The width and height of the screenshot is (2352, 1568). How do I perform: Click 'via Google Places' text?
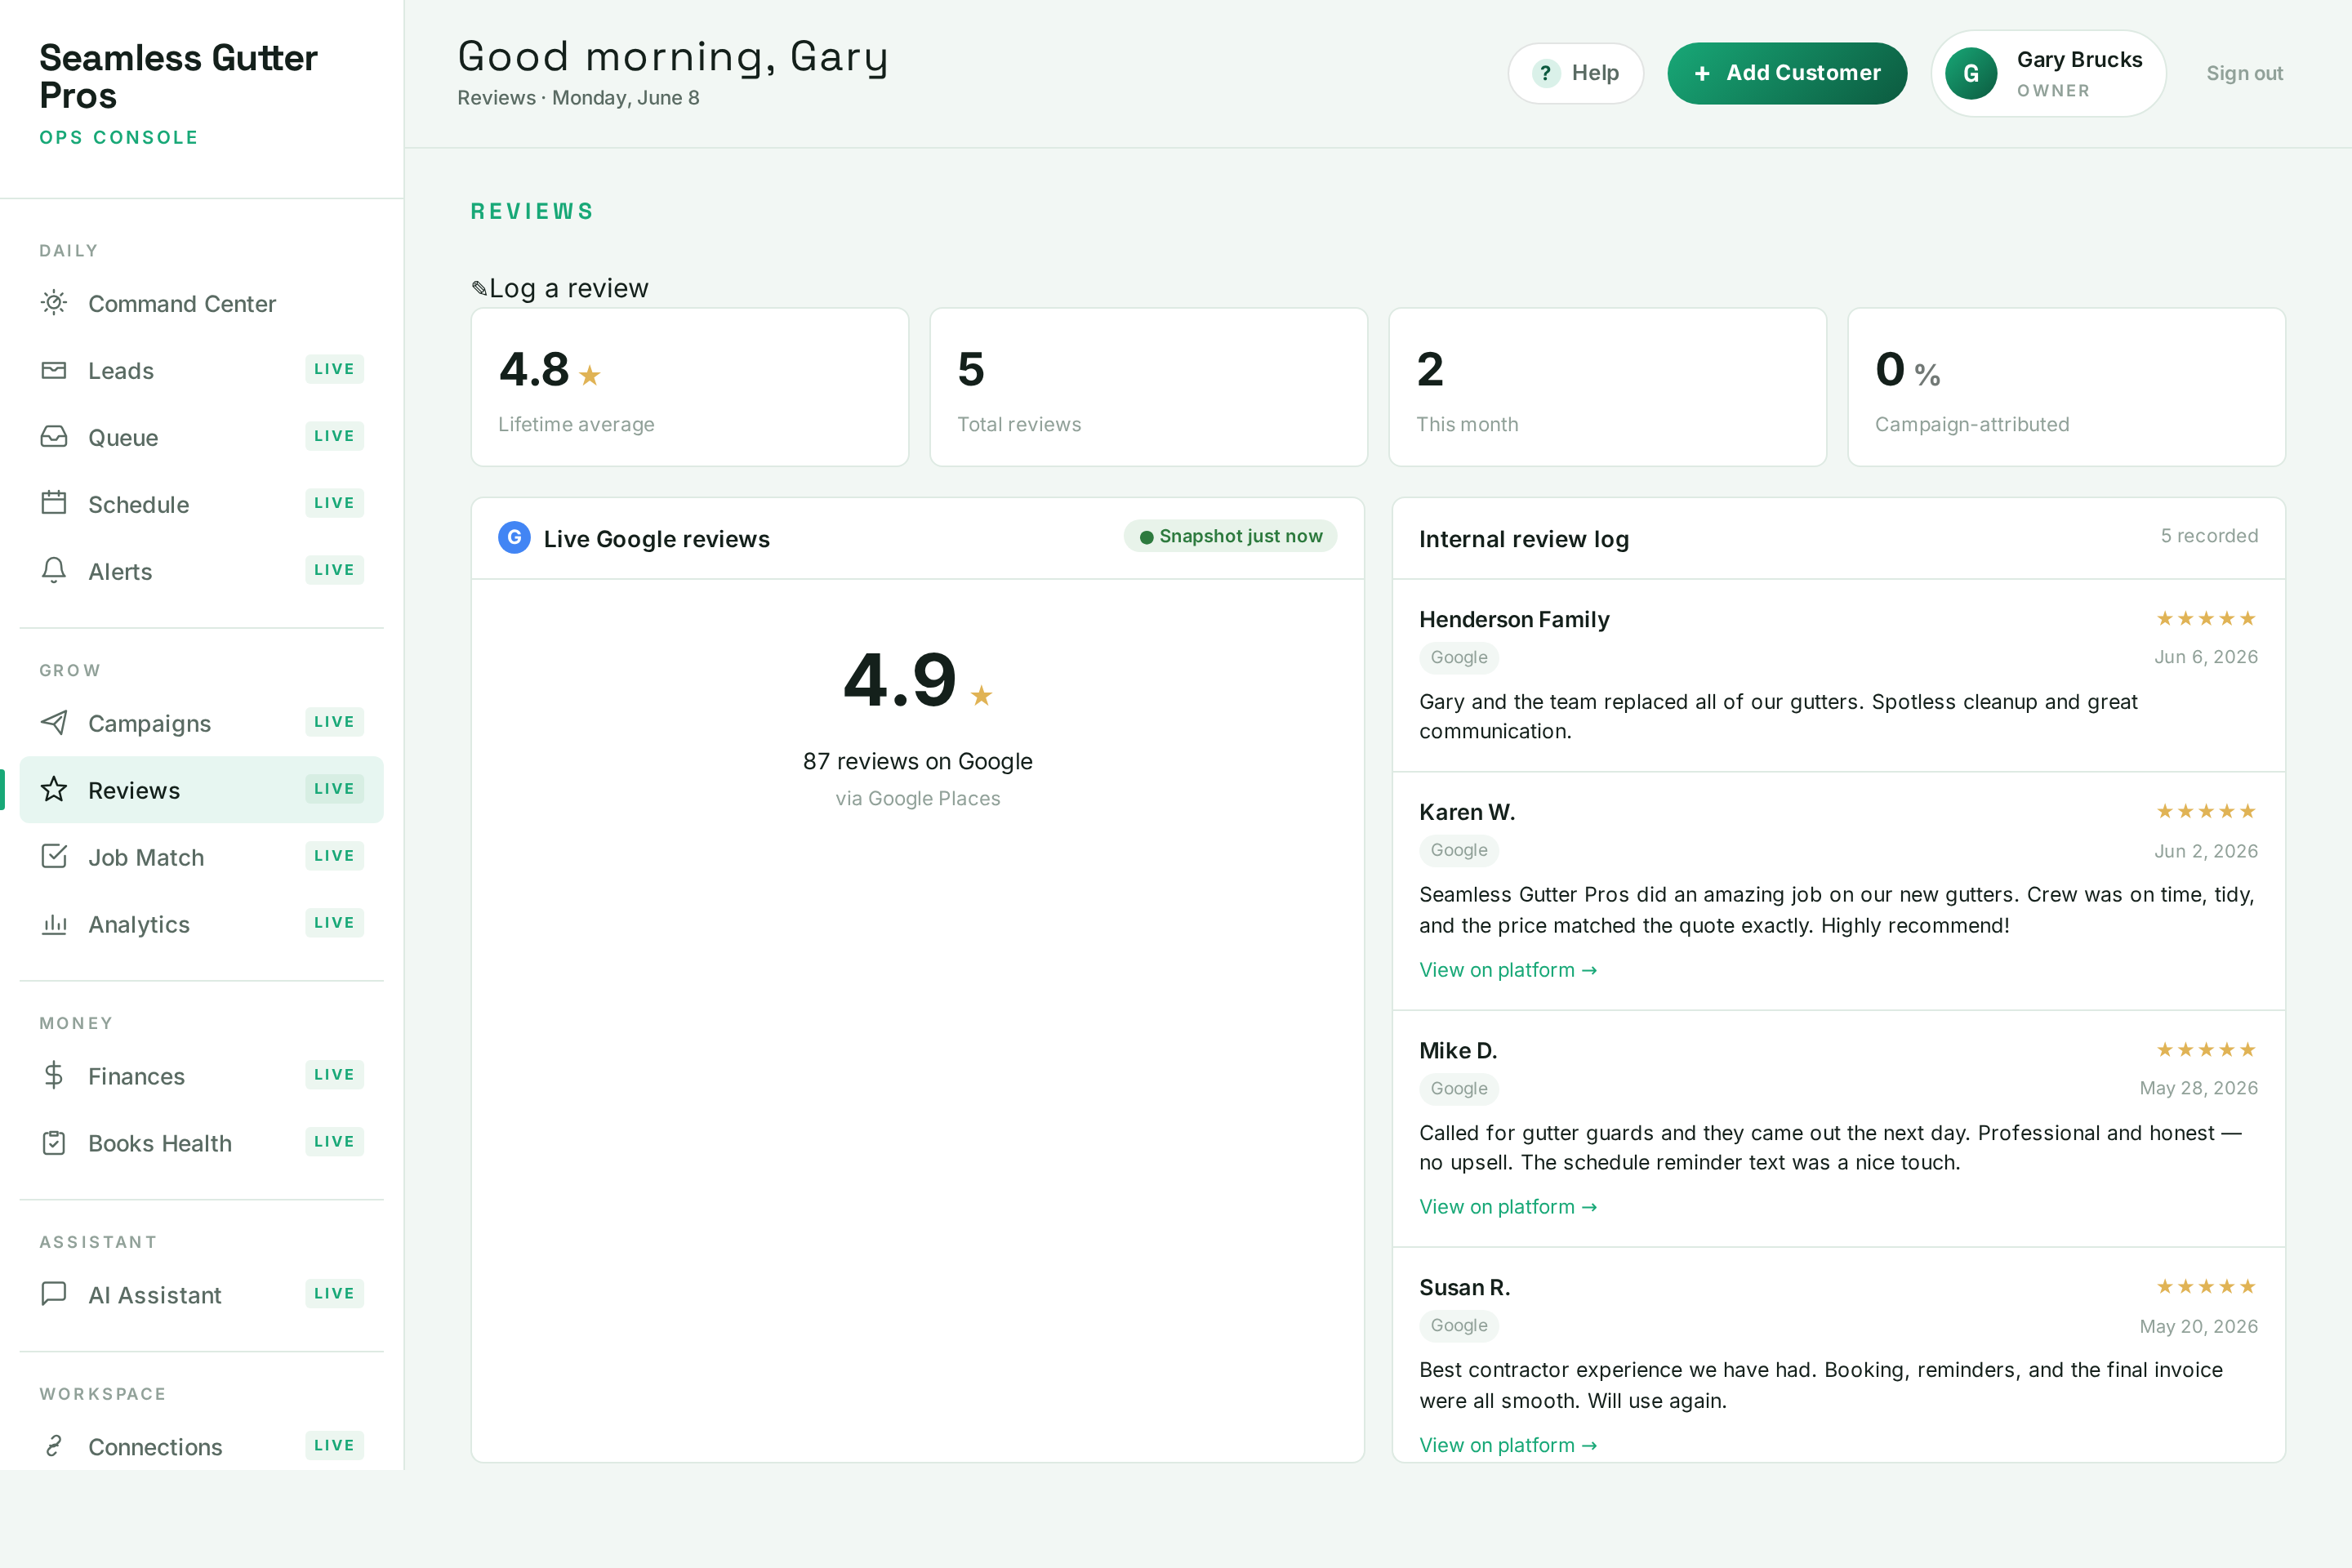[917, 798]
